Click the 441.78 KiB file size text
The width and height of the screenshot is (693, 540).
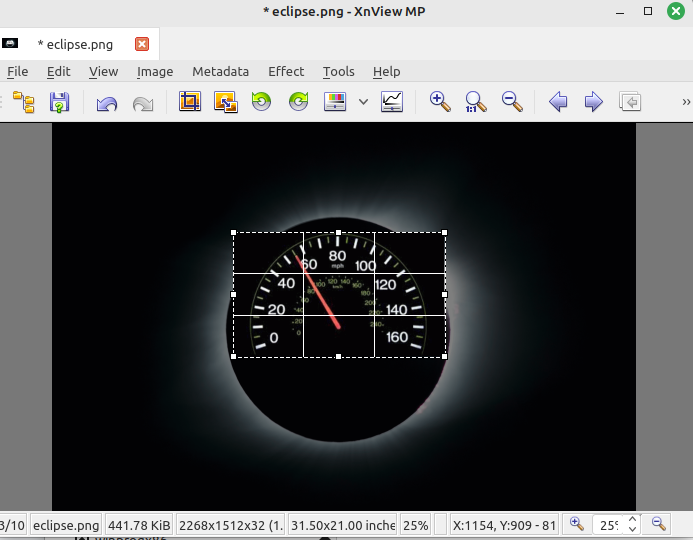tap(139, 525)
